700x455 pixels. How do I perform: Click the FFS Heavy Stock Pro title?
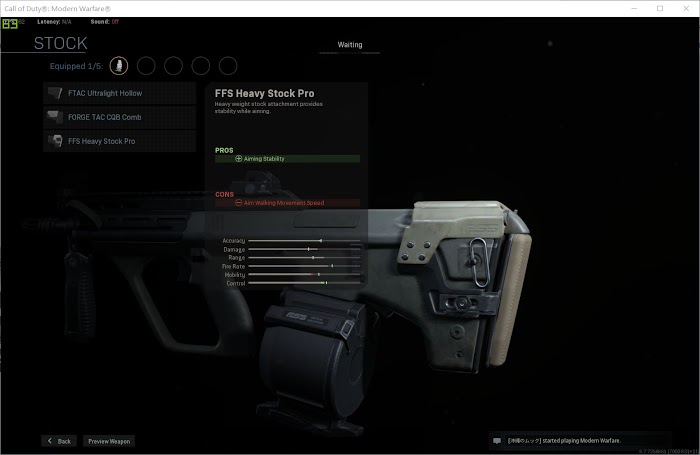point(264,93)
